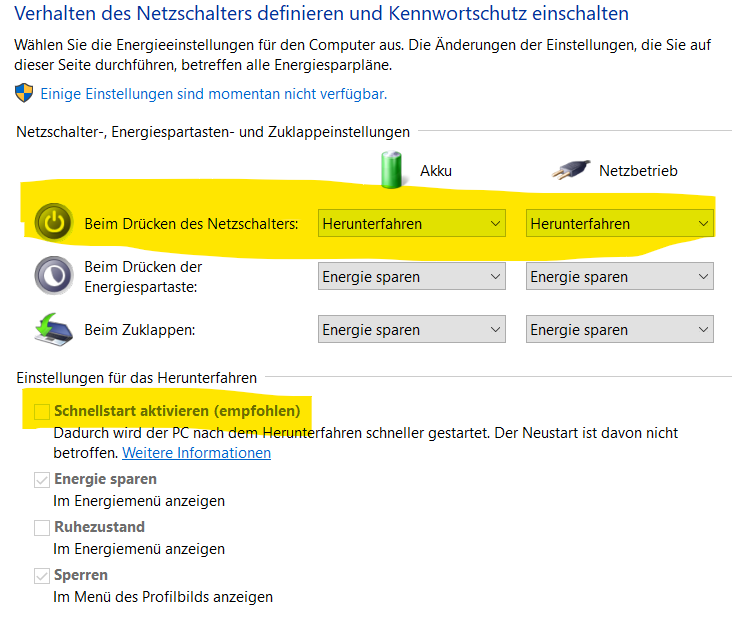Open the Weitere Informationen link

click(x=197, y=453)
